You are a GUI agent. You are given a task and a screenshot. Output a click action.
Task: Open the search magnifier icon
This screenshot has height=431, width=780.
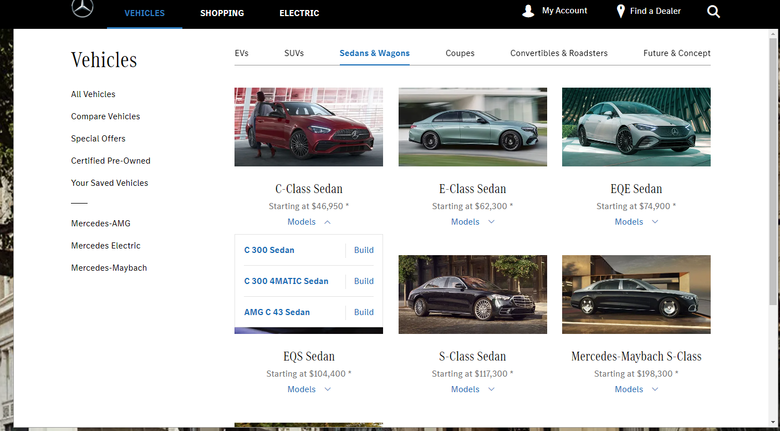(x=713, y=11)
